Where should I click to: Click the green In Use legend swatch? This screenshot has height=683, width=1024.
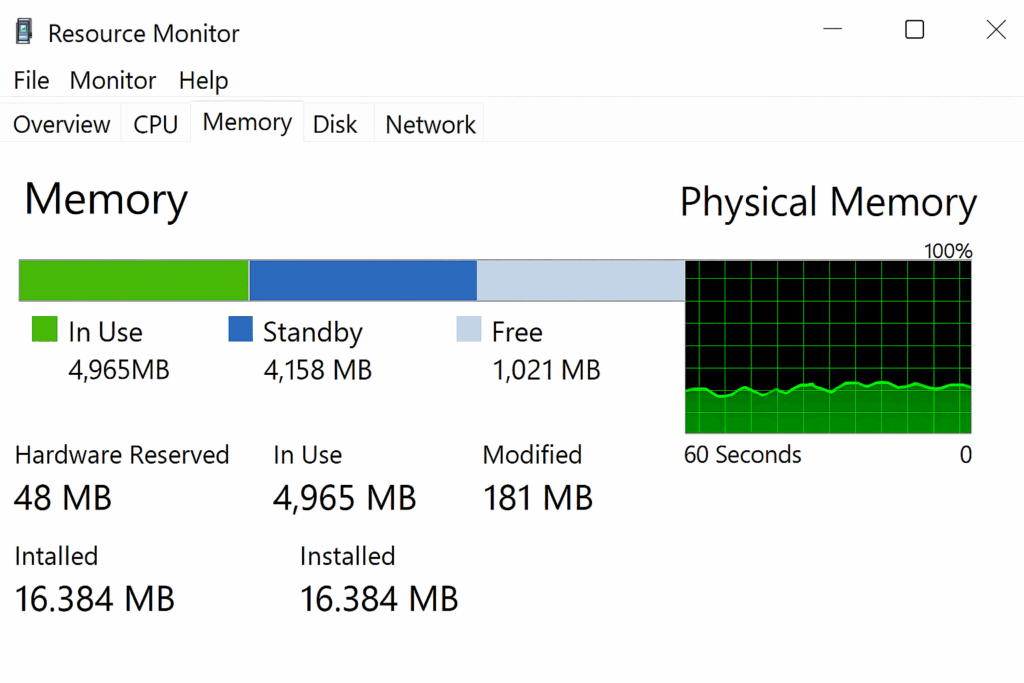[45, 330]
